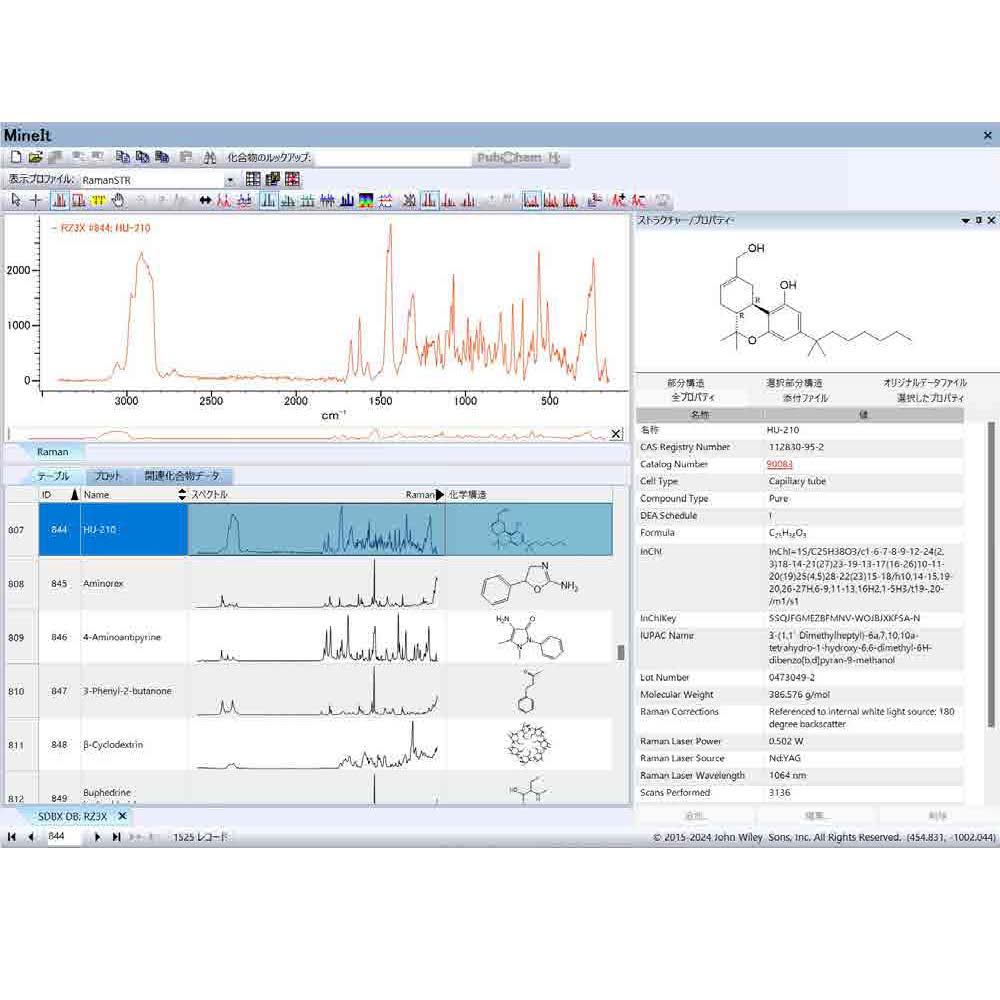Click the Name column sort arrows
The width and height of the screenshot is (1000, 1000).
(x=182, y=495)
